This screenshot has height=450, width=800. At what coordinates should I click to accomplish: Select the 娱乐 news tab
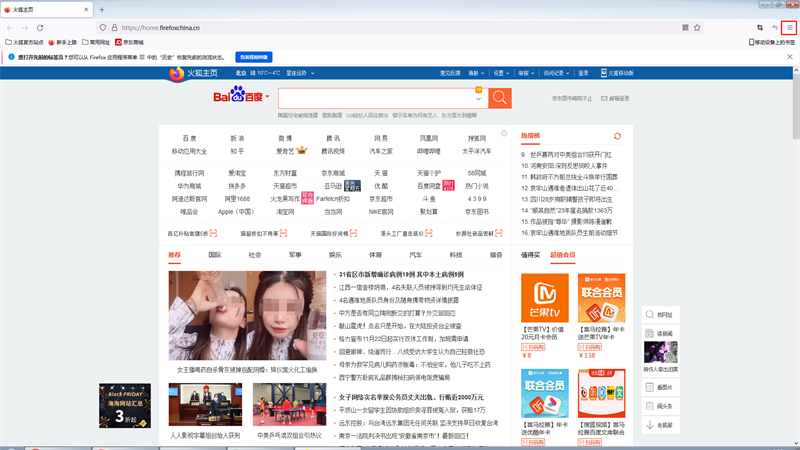[335, 255]
